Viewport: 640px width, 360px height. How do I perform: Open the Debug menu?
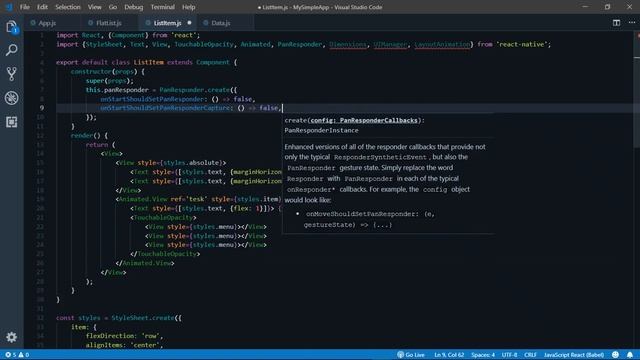[133, 7]
